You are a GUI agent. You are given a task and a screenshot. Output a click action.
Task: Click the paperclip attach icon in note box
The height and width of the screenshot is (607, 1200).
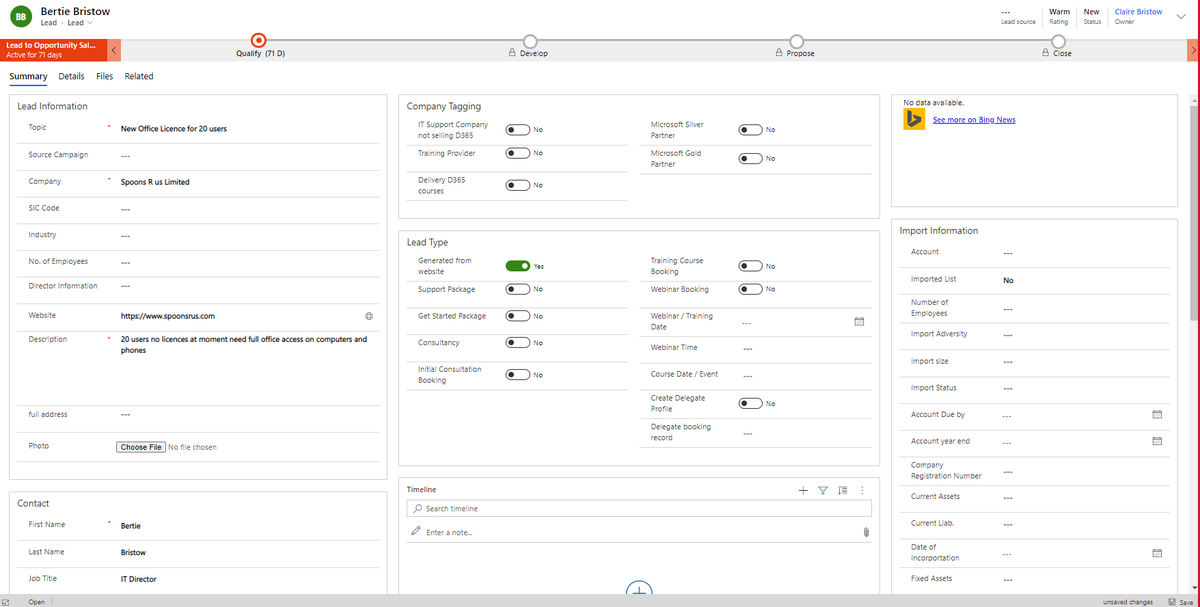[866, 532]
